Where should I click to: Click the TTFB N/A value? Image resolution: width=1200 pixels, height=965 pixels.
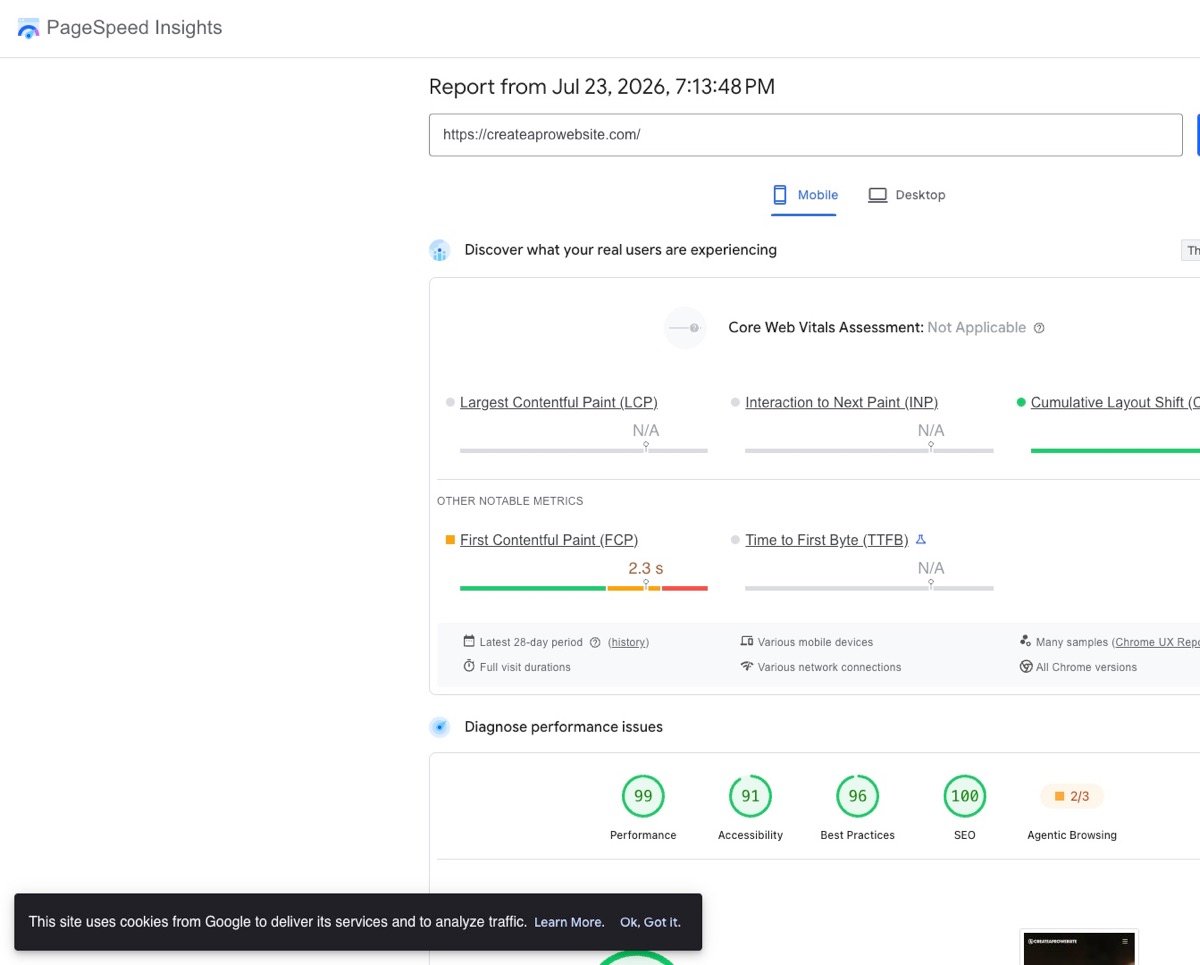coord(931,568)
